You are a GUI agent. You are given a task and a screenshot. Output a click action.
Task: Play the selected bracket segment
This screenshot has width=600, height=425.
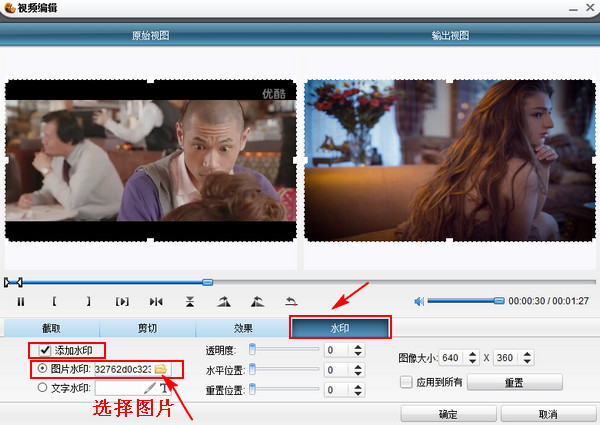(122, 302)
